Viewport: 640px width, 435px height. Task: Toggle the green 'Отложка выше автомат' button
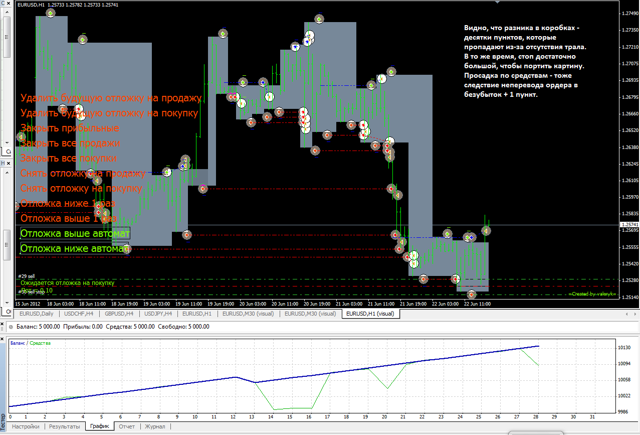(x=75, y=233)
